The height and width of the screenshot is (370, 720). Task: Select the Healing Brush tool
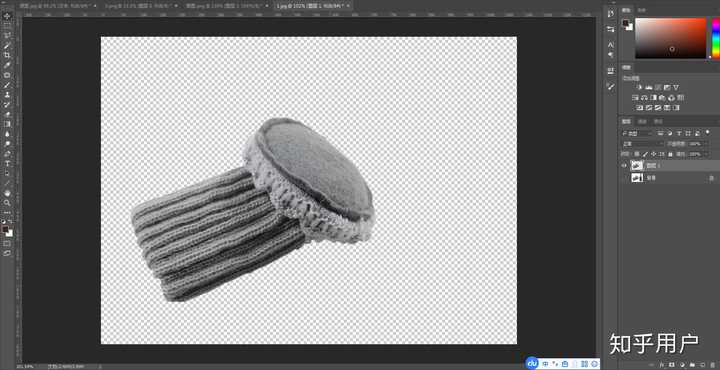pyautogui.click(x=7, y=75)
